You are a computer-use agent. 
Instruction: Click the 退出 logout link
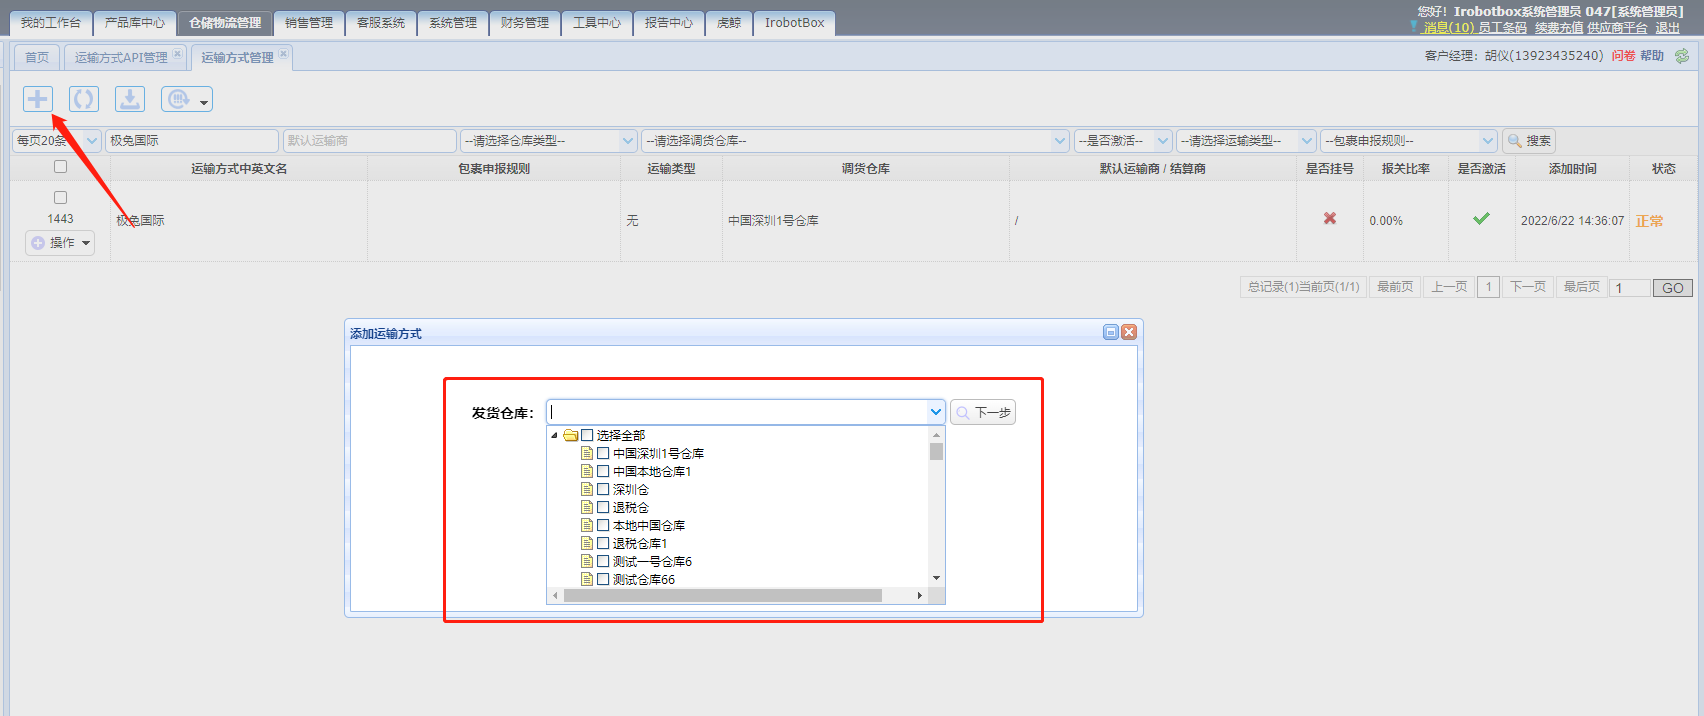coord(1667,28)
